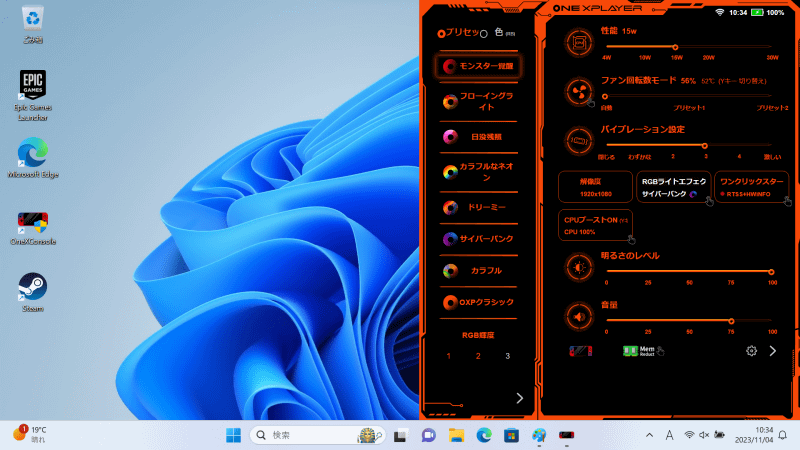
Task: Click the brightness level slider handle
Action: [771, 272]
